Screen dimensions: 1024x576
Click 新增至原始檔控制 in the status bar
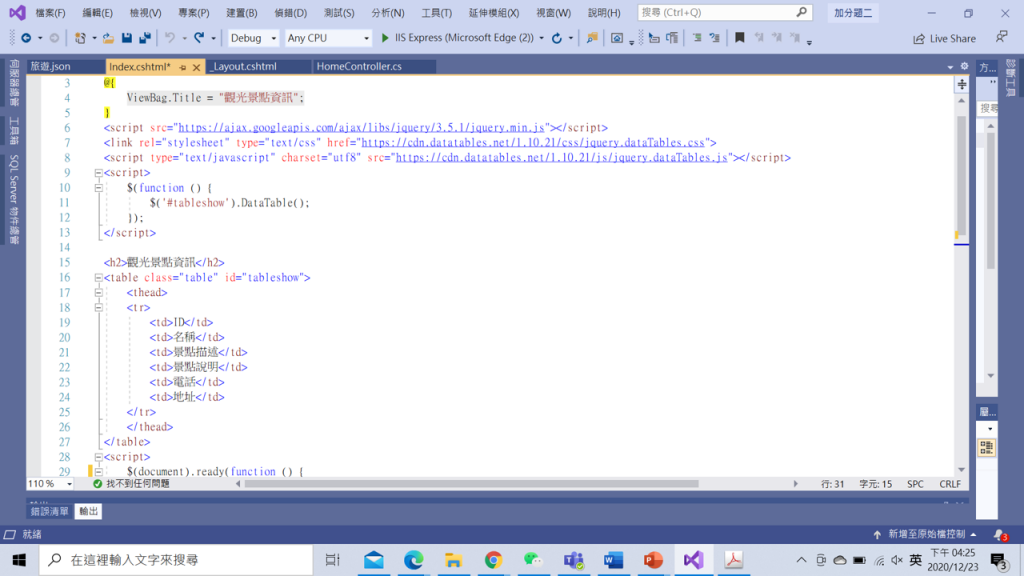click(926, 534)
